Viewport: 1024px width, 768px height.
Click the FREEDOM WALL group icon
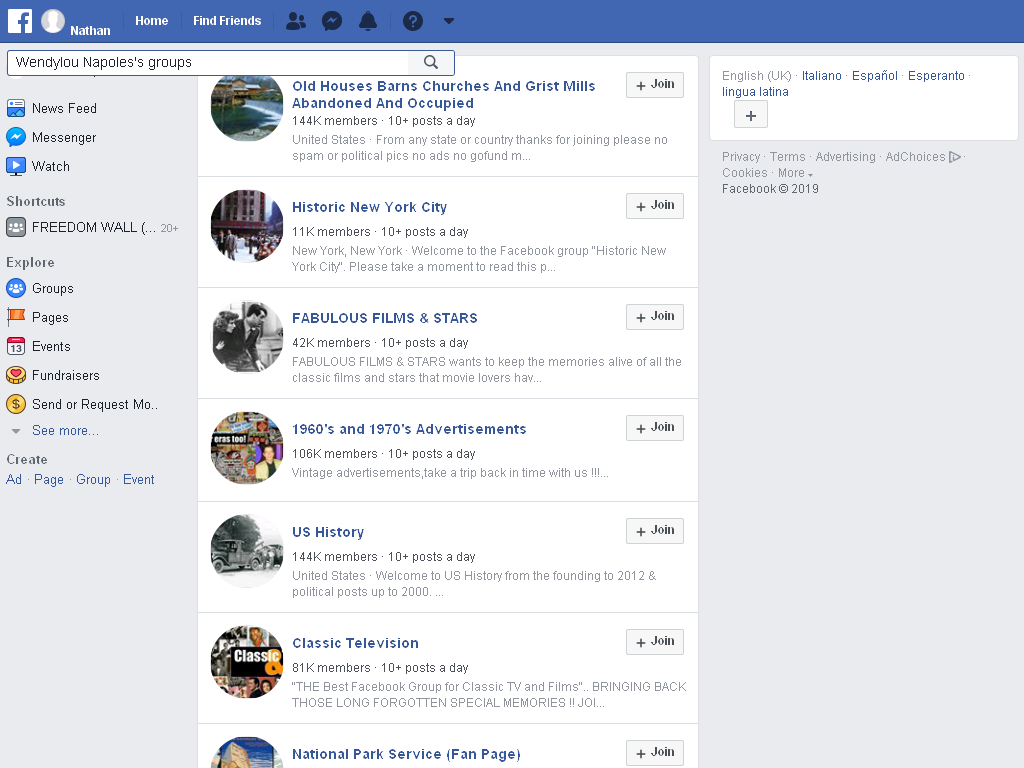click(16, 227)
